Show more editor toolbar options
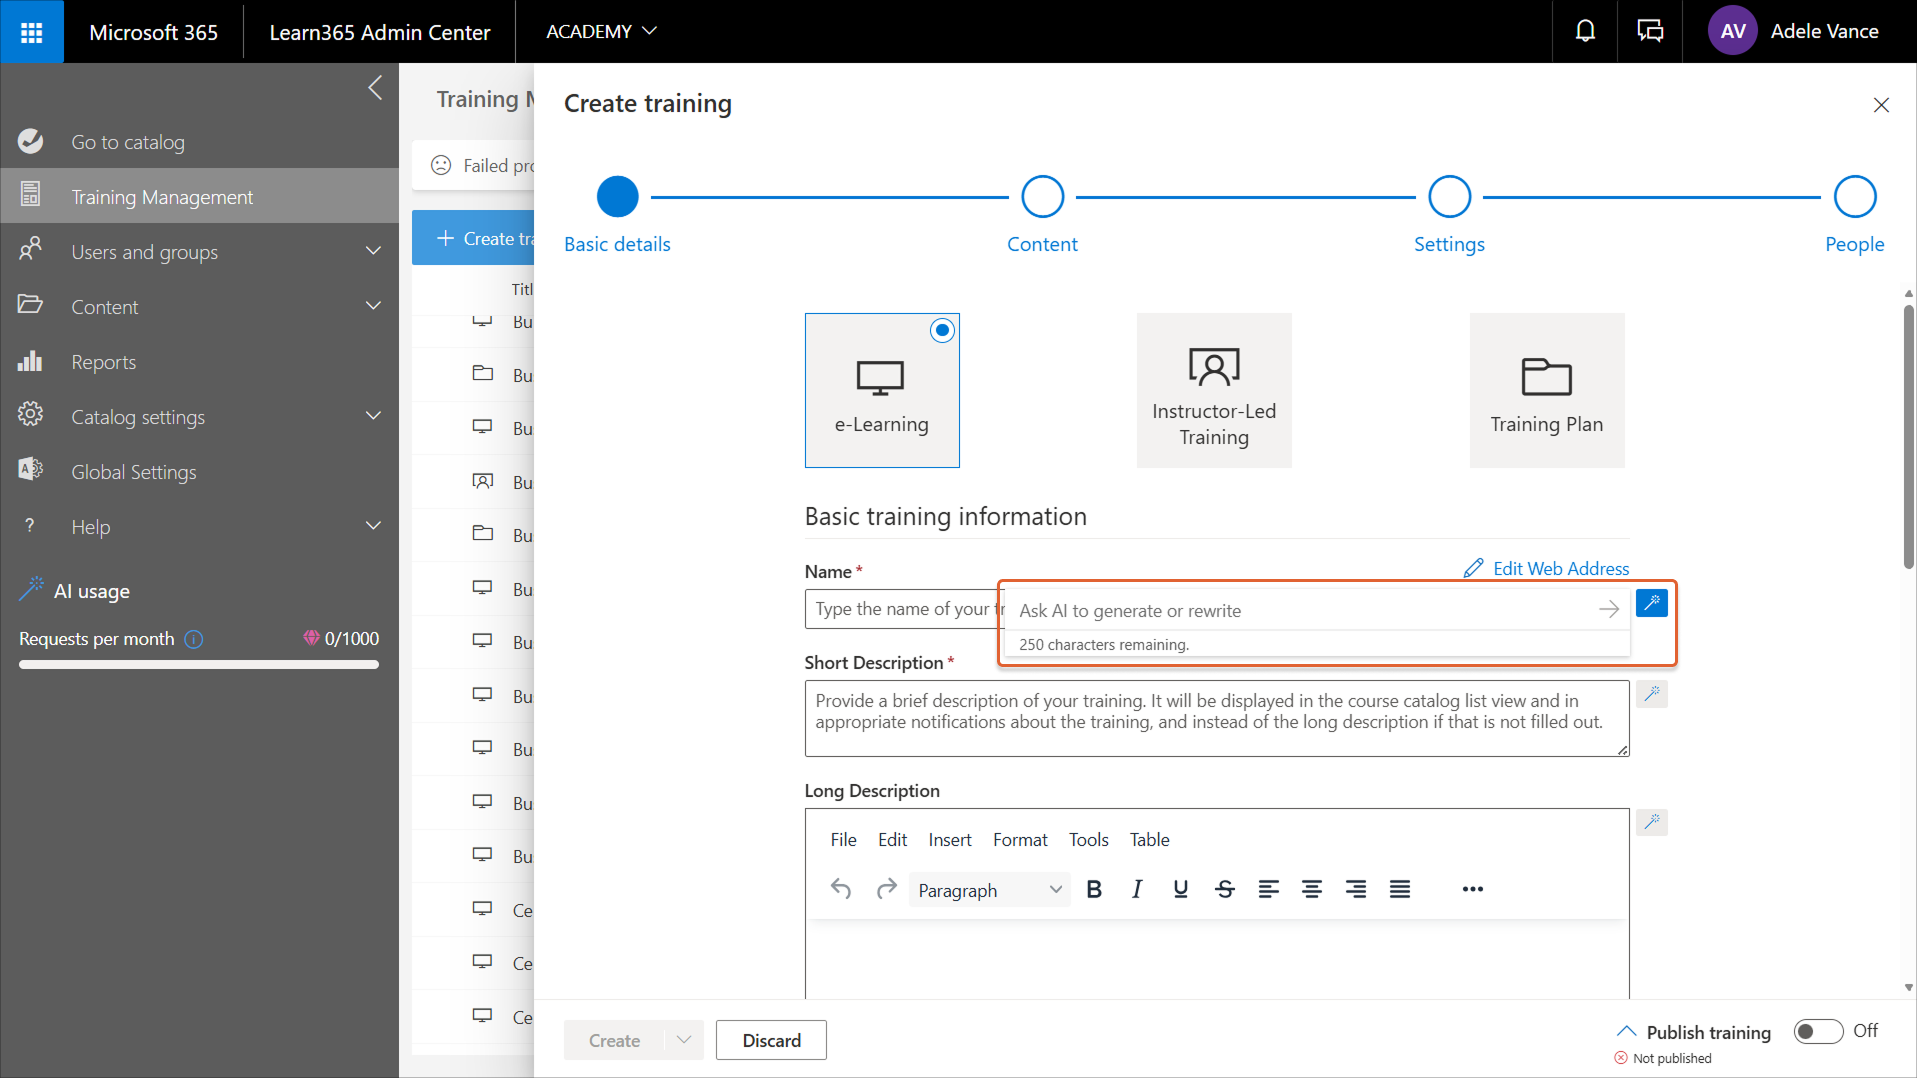Image resolution: width=1917 pixels, height=1078 pixels. pyautogui.click(x=1472, y=889)
